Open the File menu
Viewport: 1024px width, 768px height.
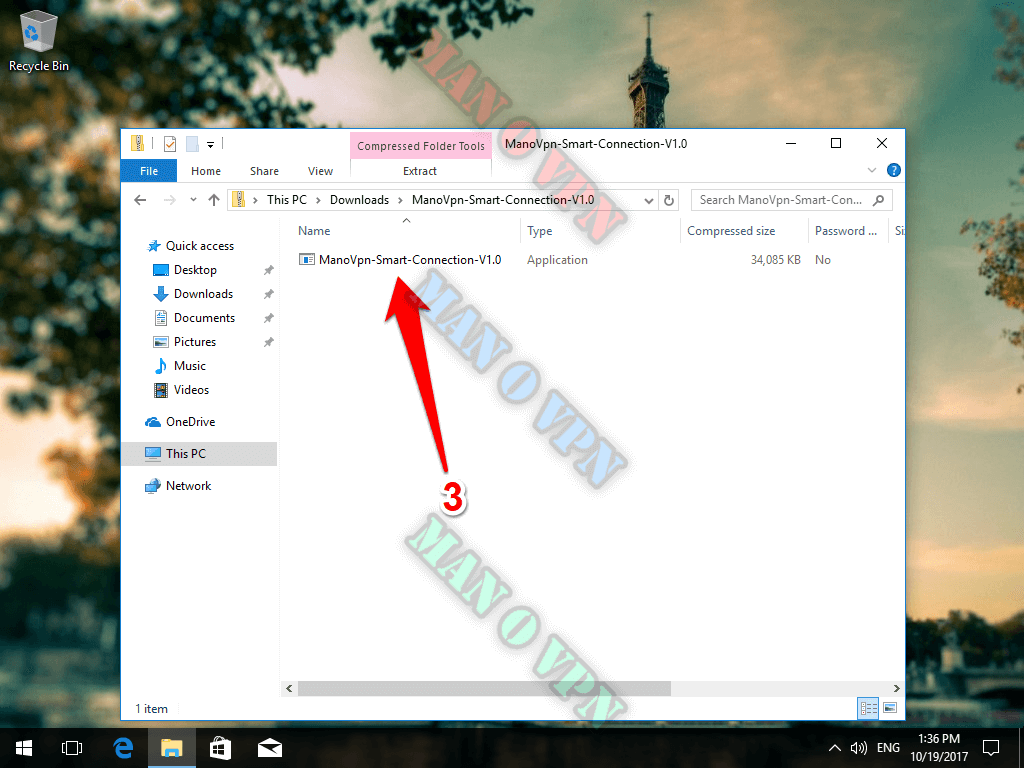click(149, 171)
